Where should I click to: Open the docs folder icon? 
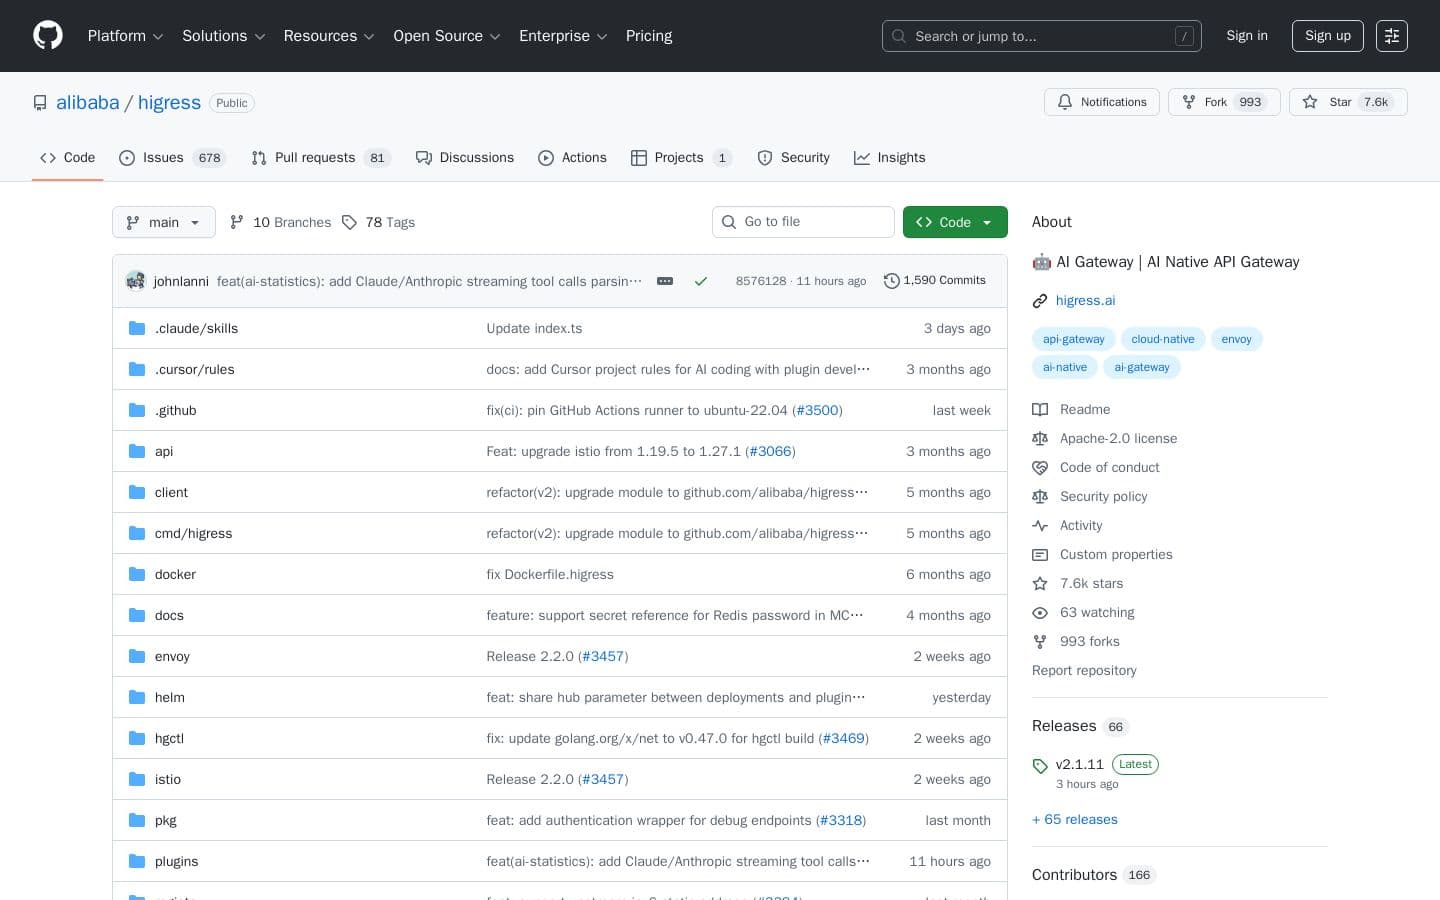tap(137, 615)
